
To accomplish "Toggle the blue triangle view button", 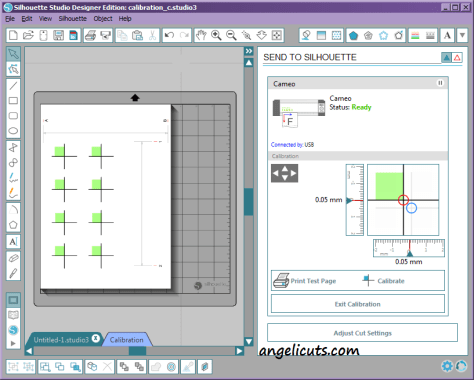I will [x=446, y=58].
